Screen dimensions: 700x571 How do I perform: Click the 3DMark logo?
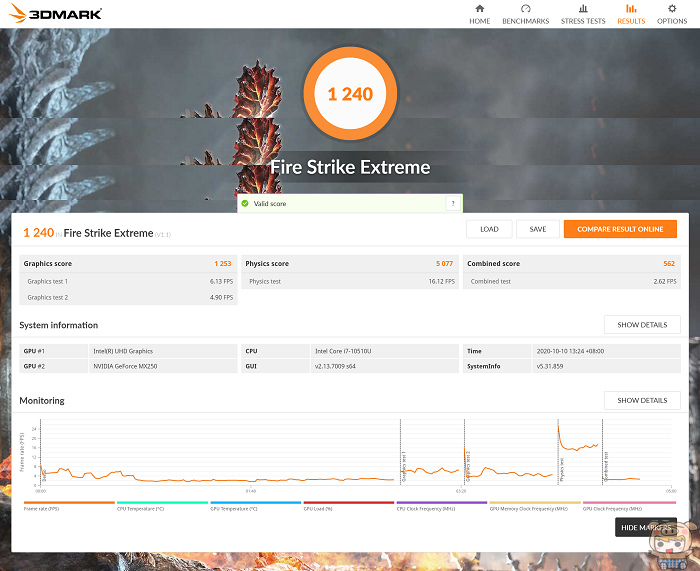55,13
